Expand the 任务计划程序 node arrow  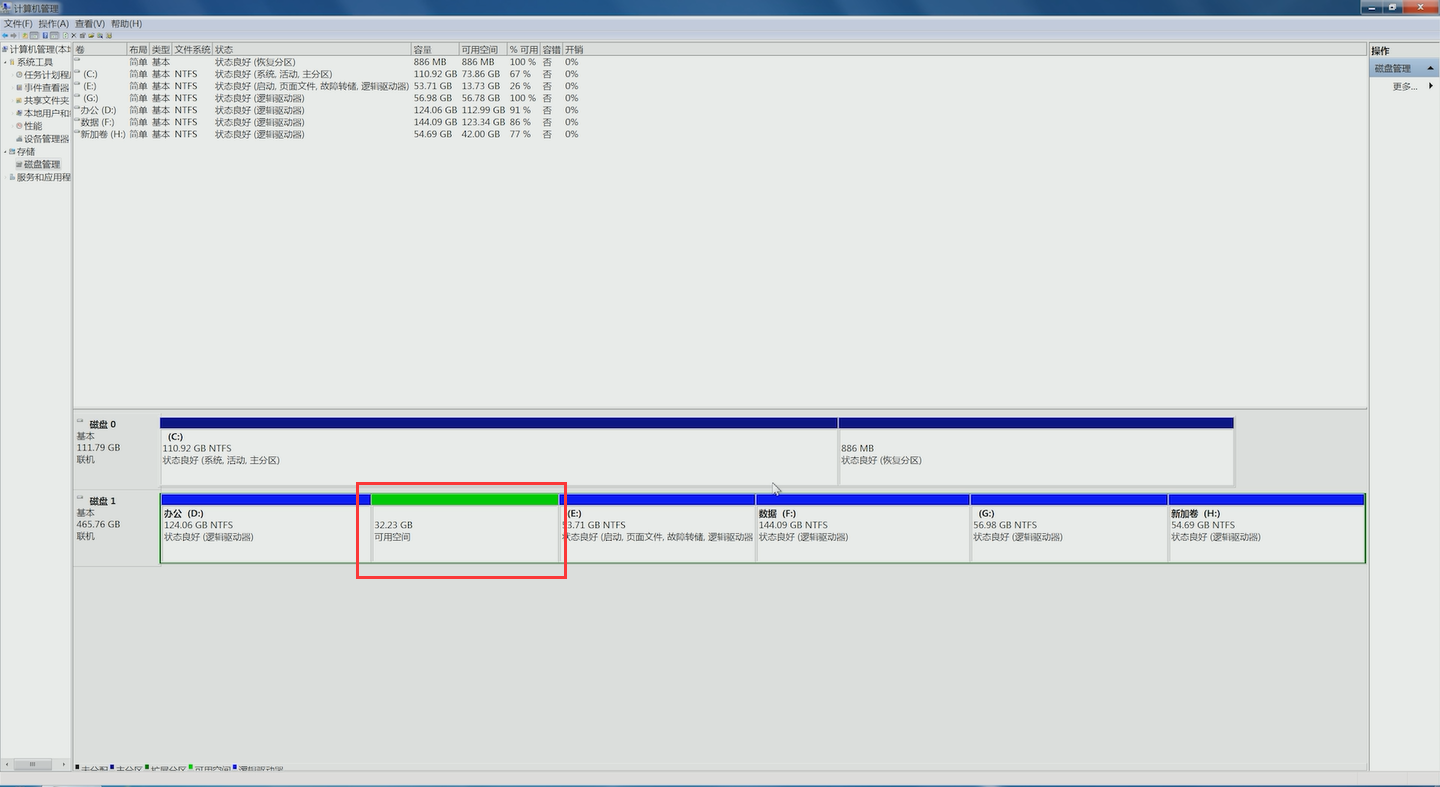[x=11, y=75]
